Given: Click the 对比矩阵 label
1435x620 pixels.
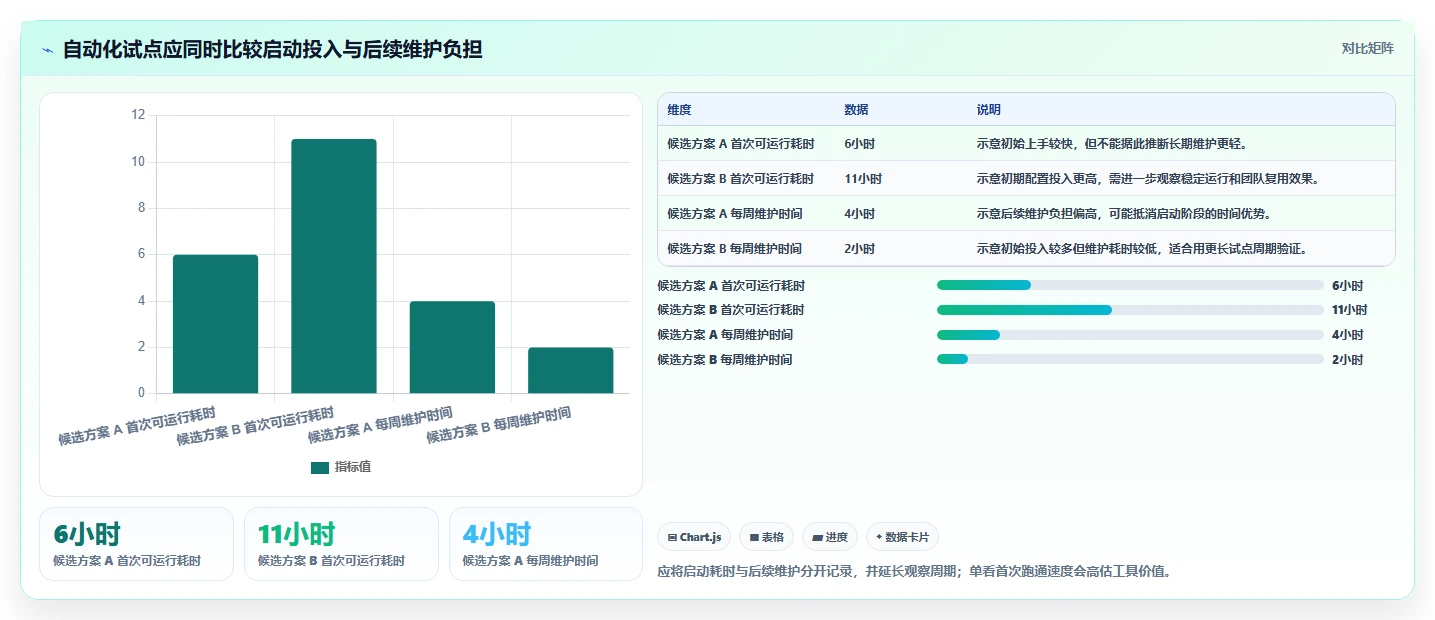Looking at the screenshot, I should click(1367, 48).
